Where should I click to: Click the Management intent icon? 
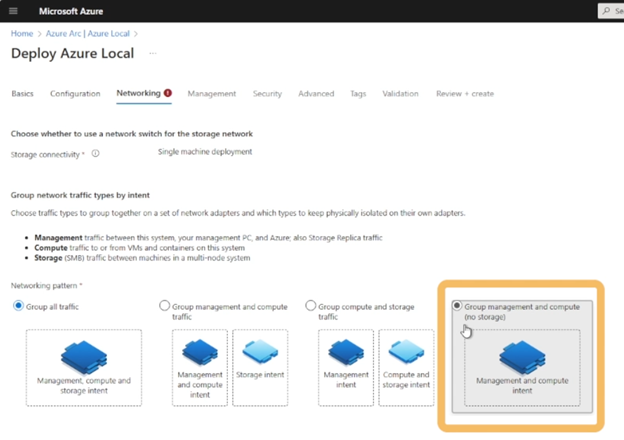[x=346, y=352]
